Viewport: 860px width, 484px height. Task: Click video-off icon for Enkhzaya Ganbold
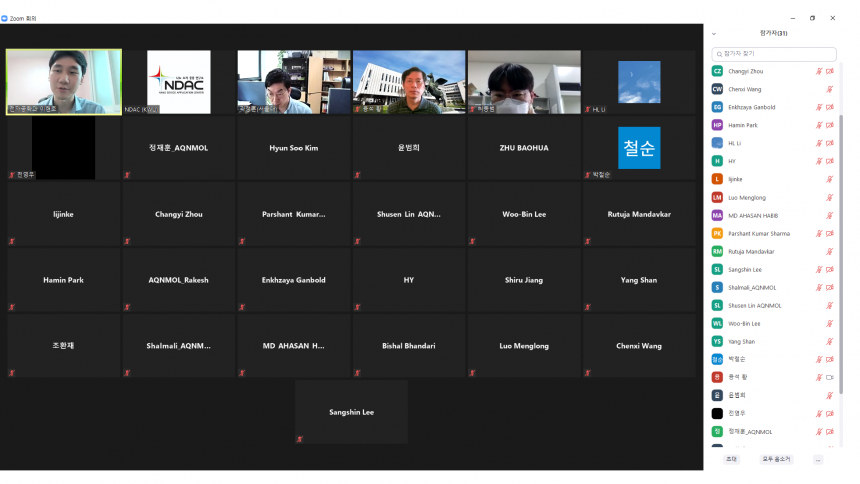pyautogui.click(x=829, y=107)
